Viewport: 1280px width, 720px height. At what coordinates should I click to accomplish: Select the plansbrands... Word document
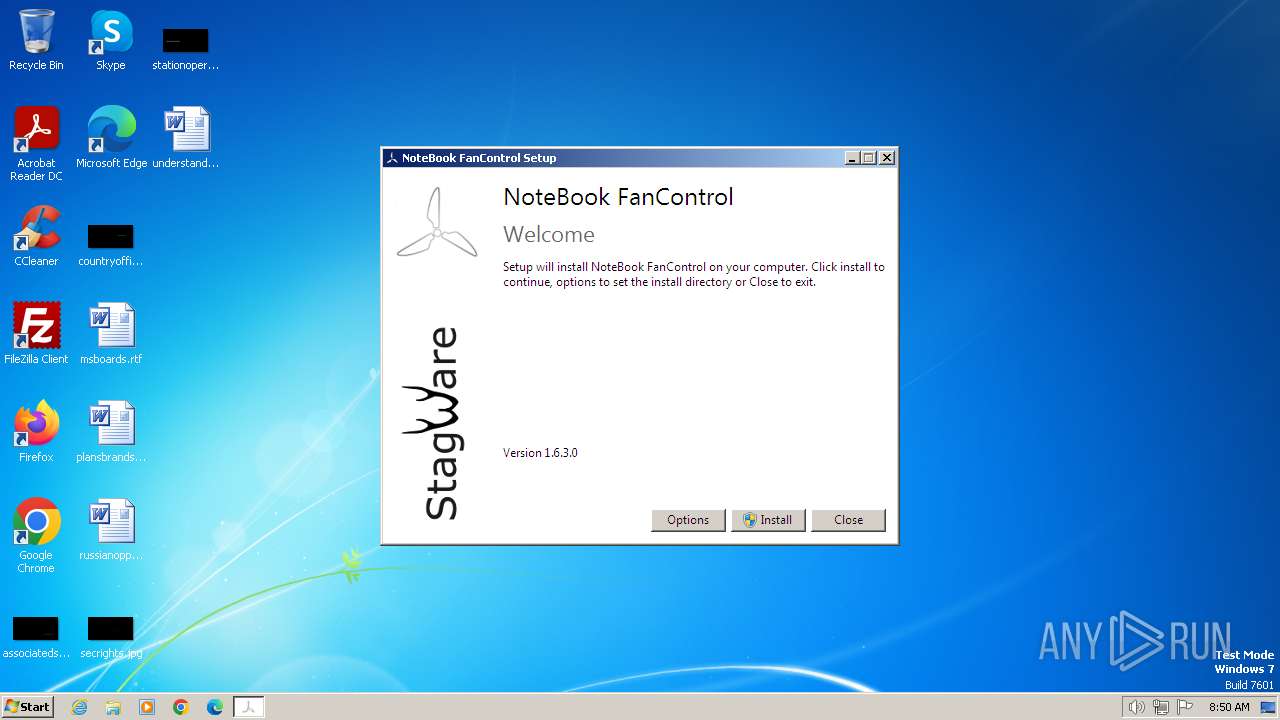pyautogui.click(x=111, y=431)
